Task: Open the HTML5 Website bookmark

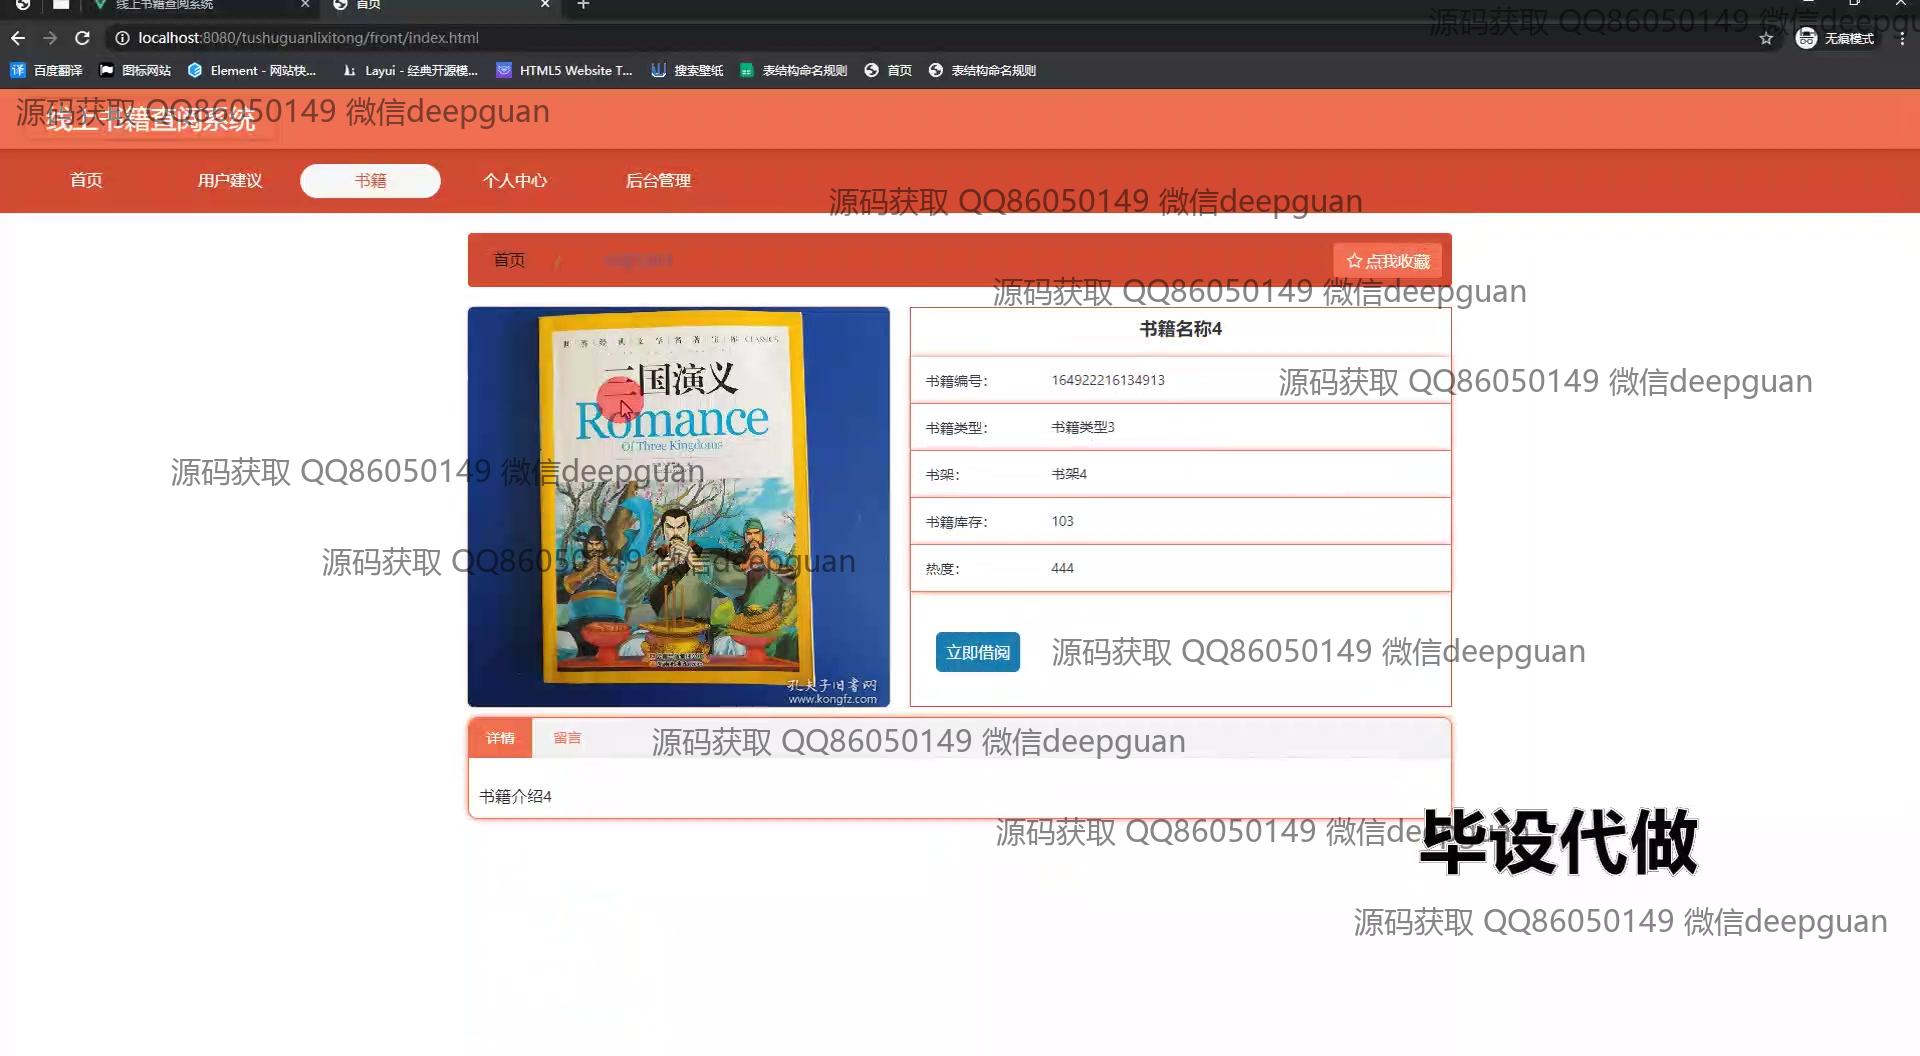Action: pos(565,70)
